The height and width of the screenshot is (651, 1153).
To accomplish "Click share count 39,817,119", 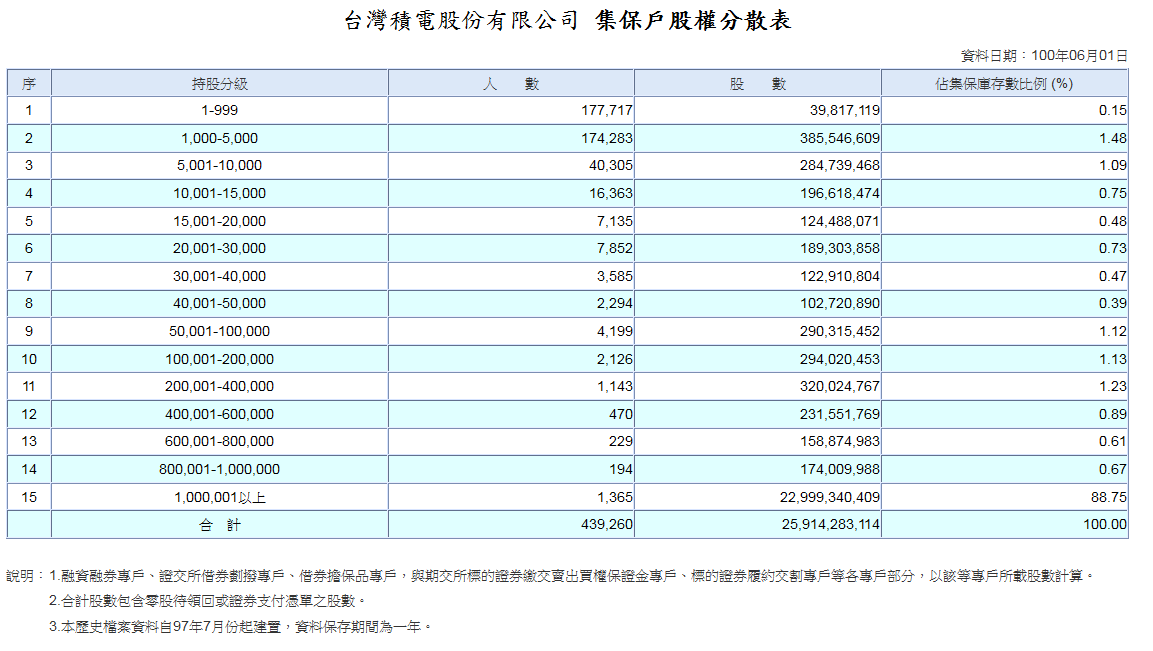I will tap(845, 110).
